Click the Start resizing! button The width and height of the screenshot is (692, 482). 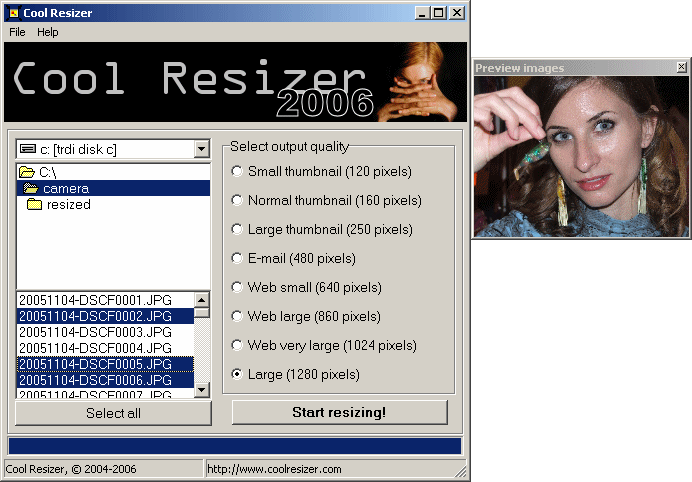339,412
